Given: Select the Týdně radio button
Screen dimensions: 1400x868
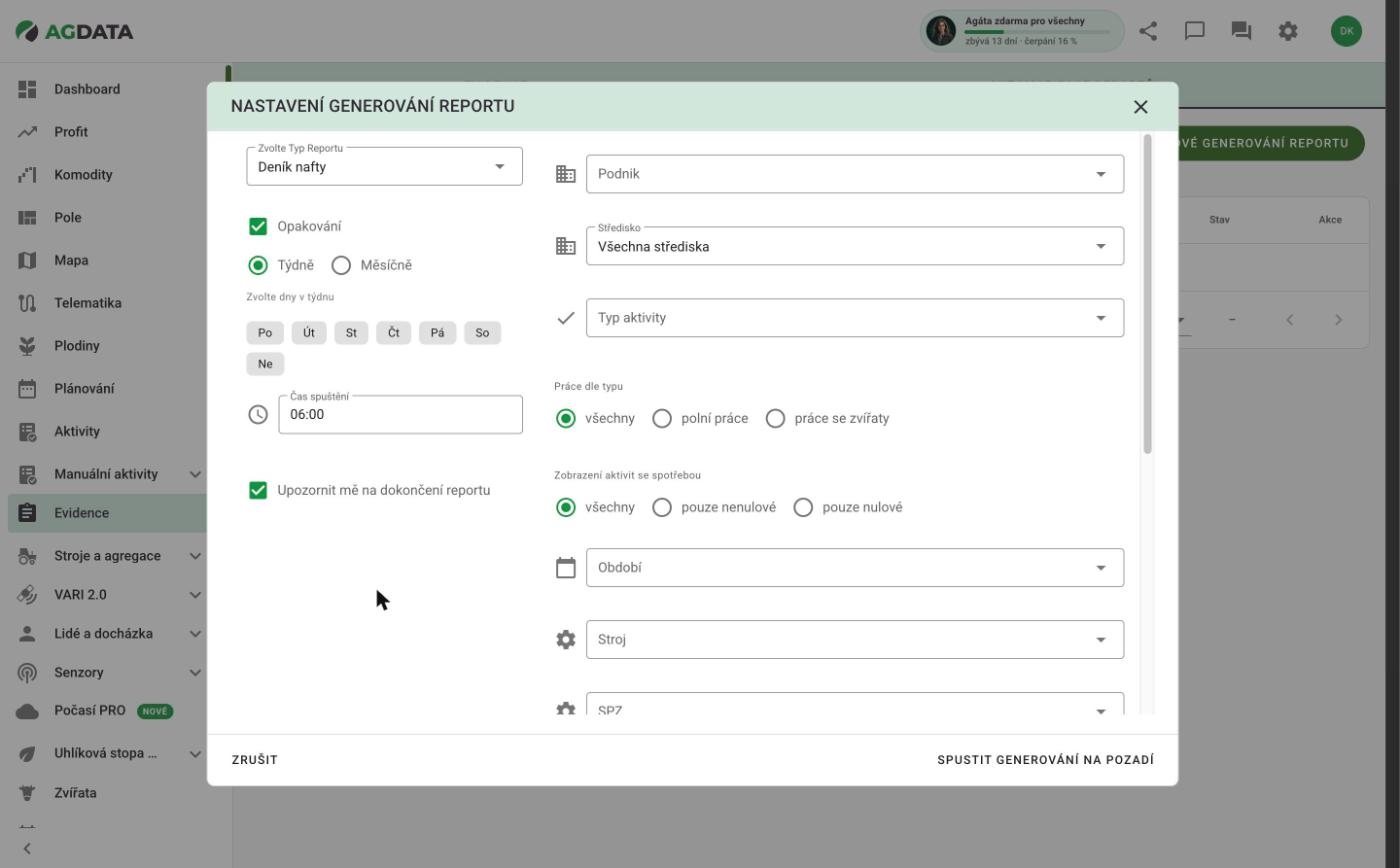Looking at the screenshot, I should coord(258,265).
